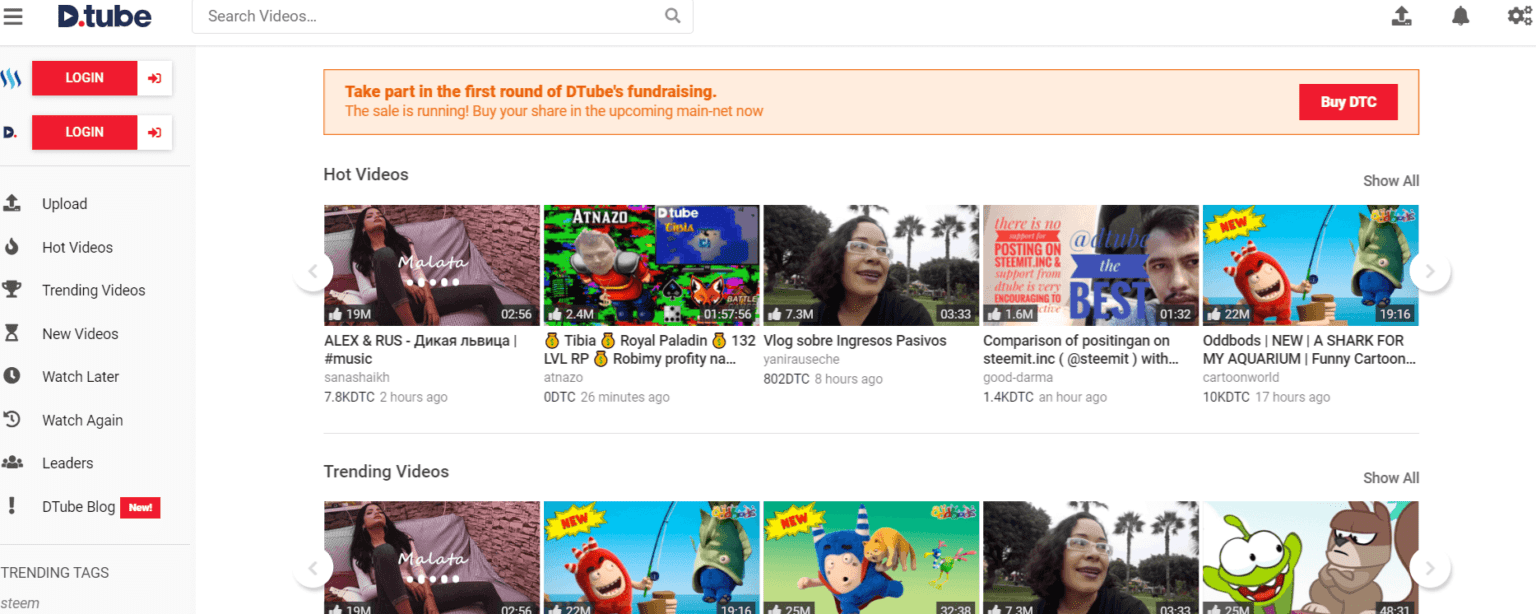The width and height of the screenshot is (1536, 614).
Task: Click the D.tube logo
Action: 104,16
